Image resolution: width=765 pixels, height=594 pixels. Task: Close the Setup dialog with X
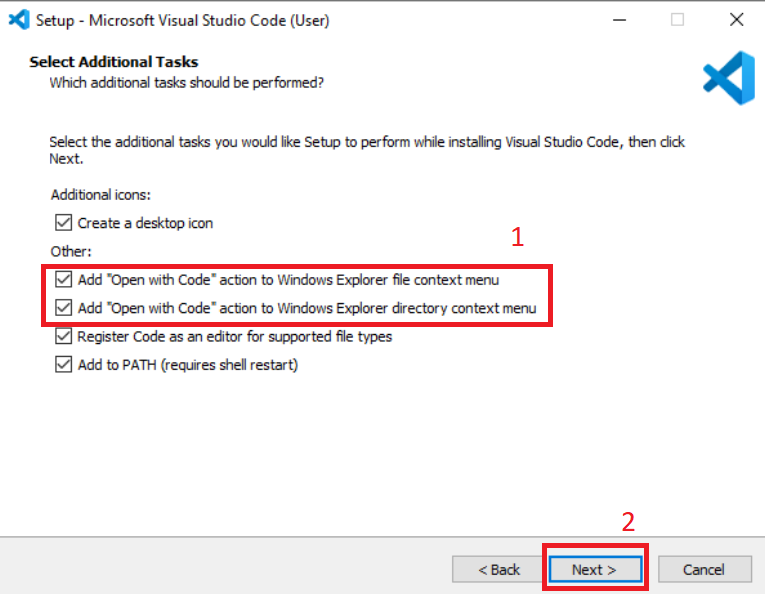tap(736, 20)
